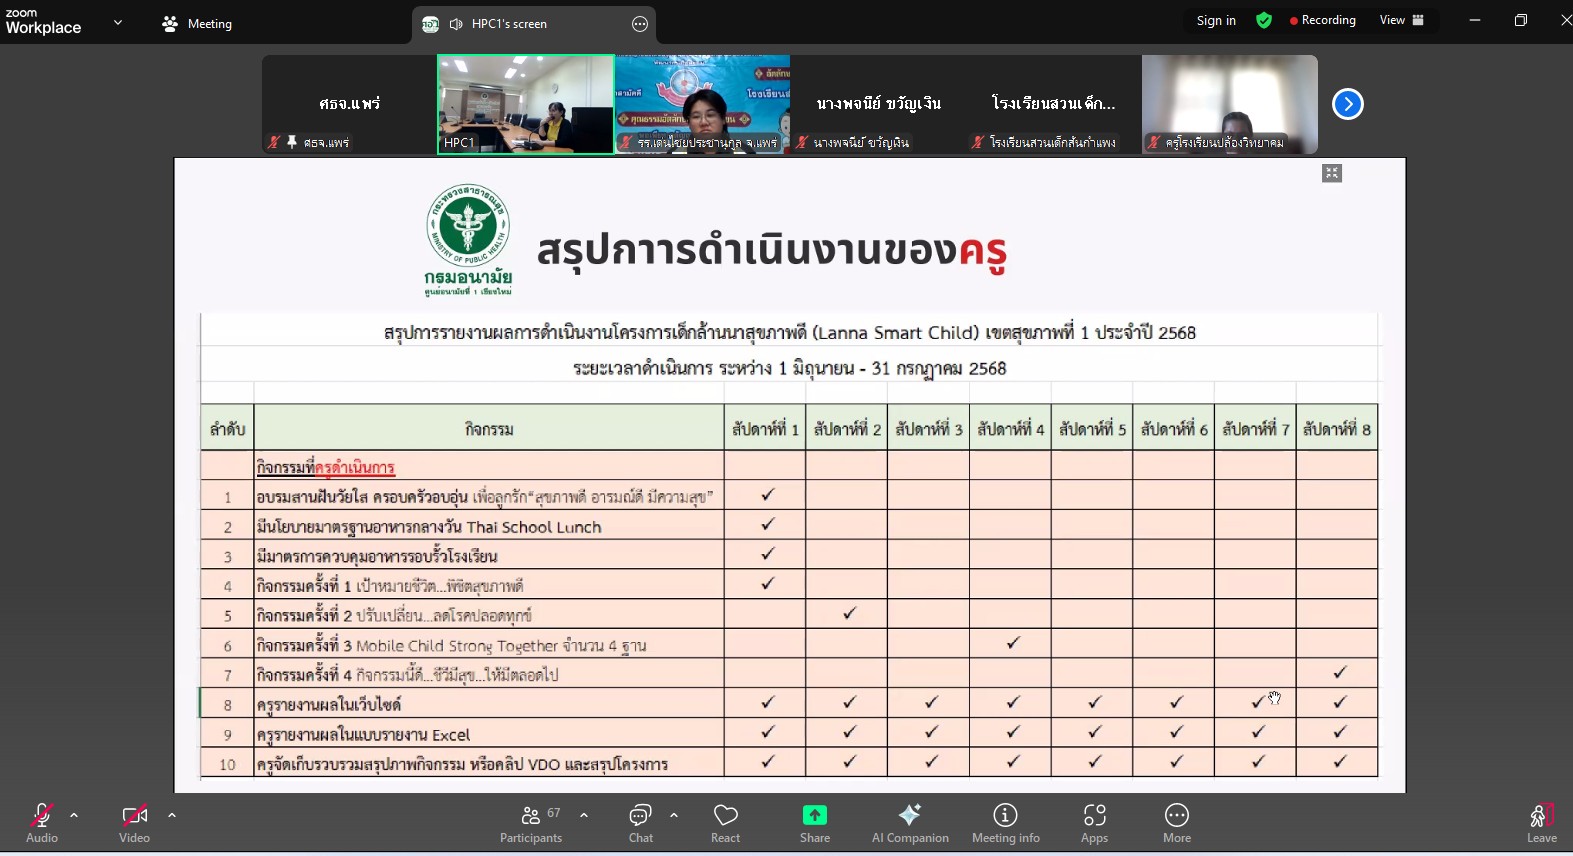Expand video options arrow next to Video
The height and width of the screenshot is (856, 1573).
pos(172,815)
